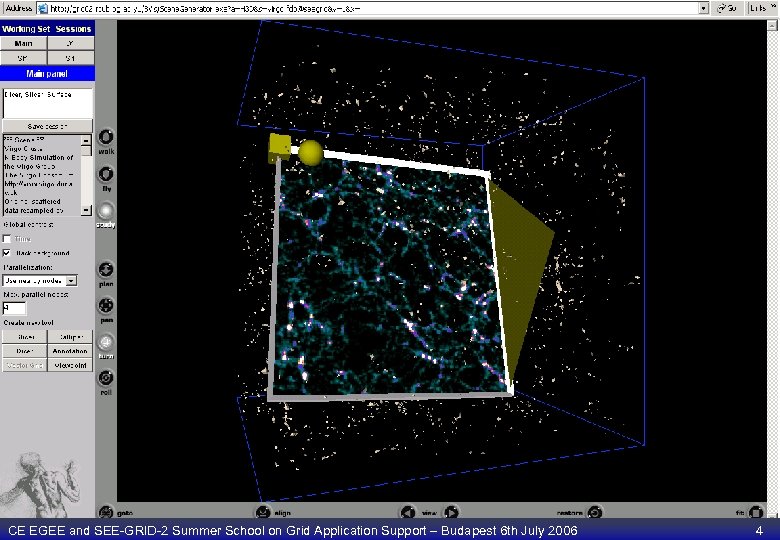Select the study navigation mode icon
This screenshot has width=780, height=540.
click(x=105, y=211)
